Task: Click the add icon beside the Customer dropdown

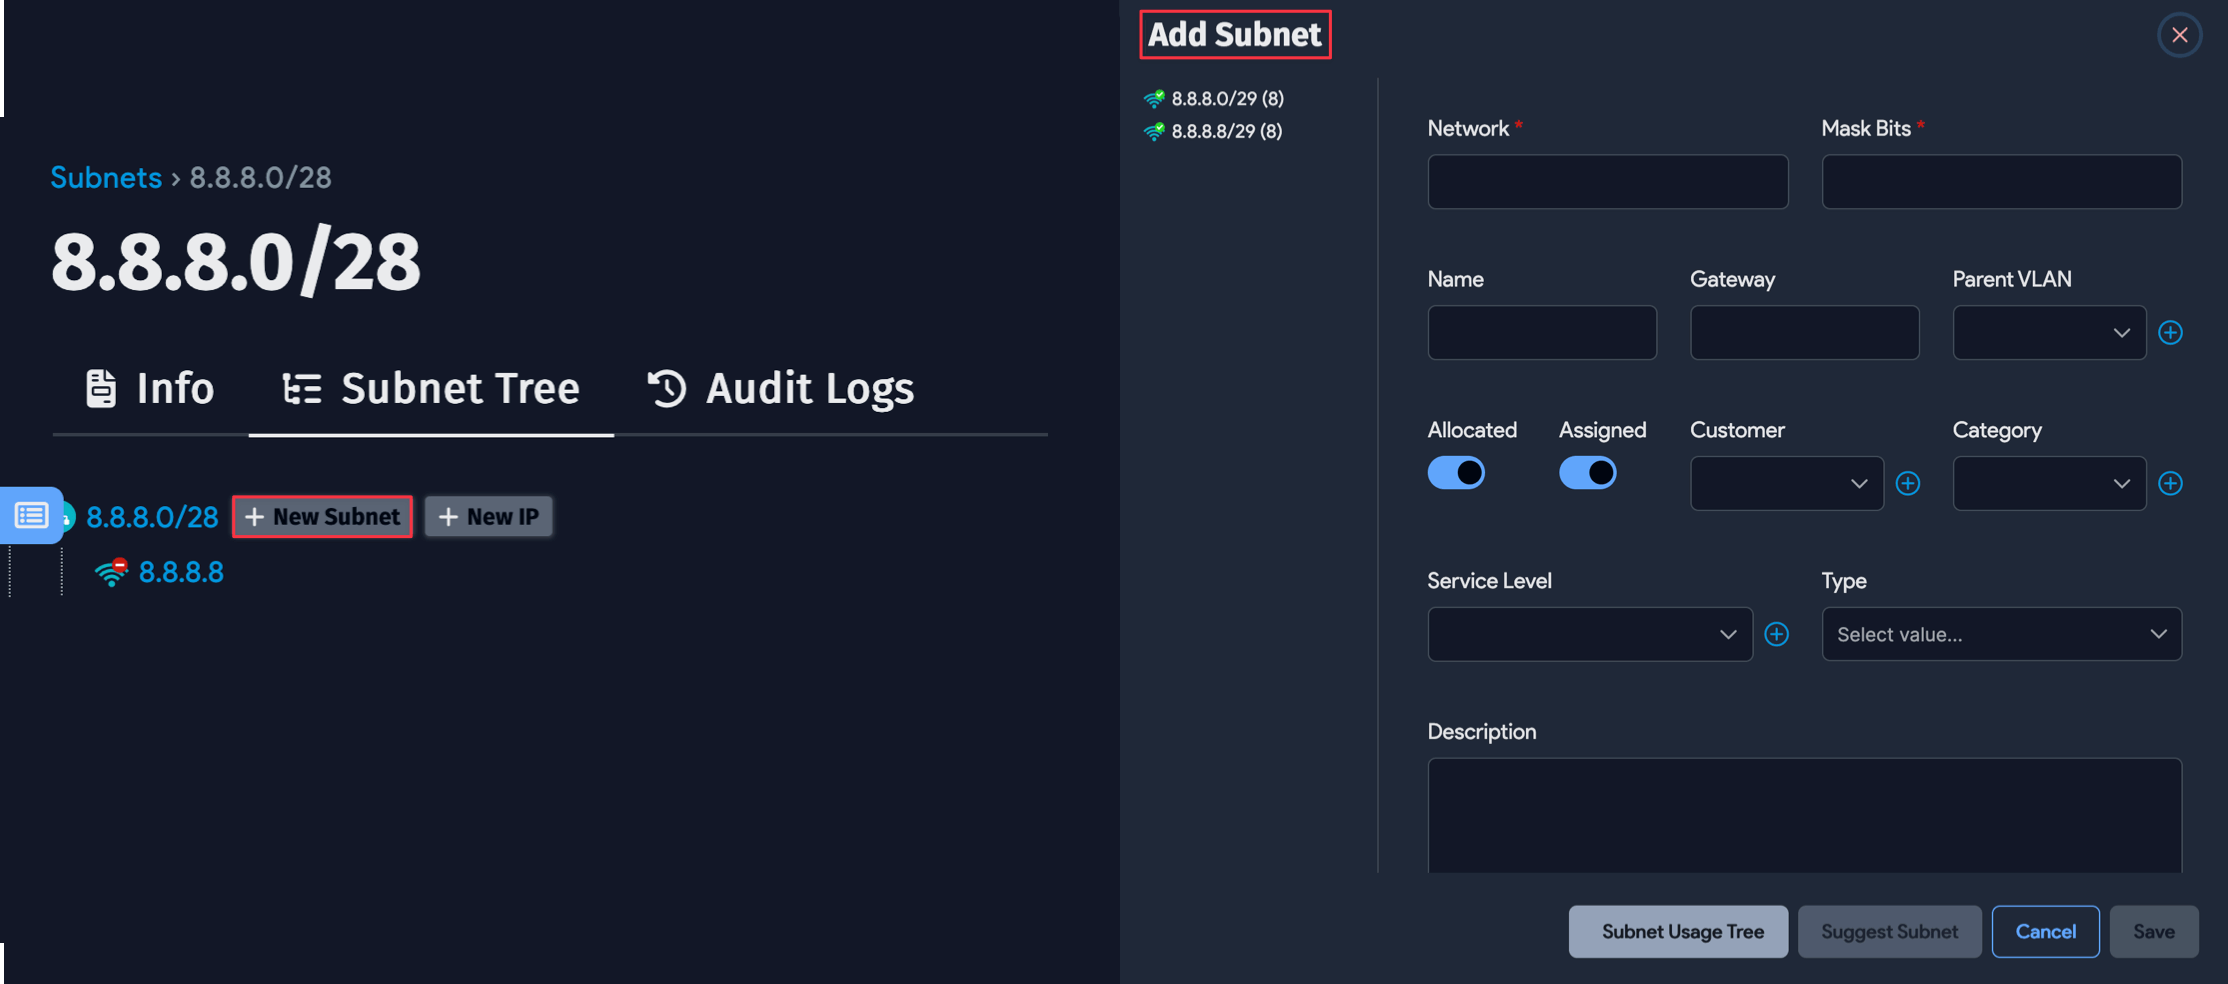Action: [x=1908, y=483]
